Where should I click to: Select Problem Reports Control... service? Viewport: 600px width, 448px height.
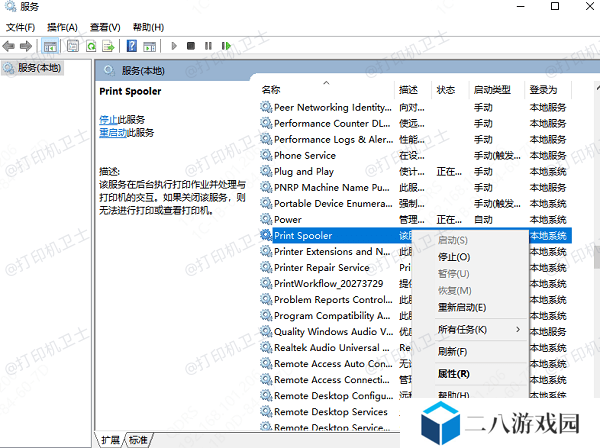click(x=333, y=300)
